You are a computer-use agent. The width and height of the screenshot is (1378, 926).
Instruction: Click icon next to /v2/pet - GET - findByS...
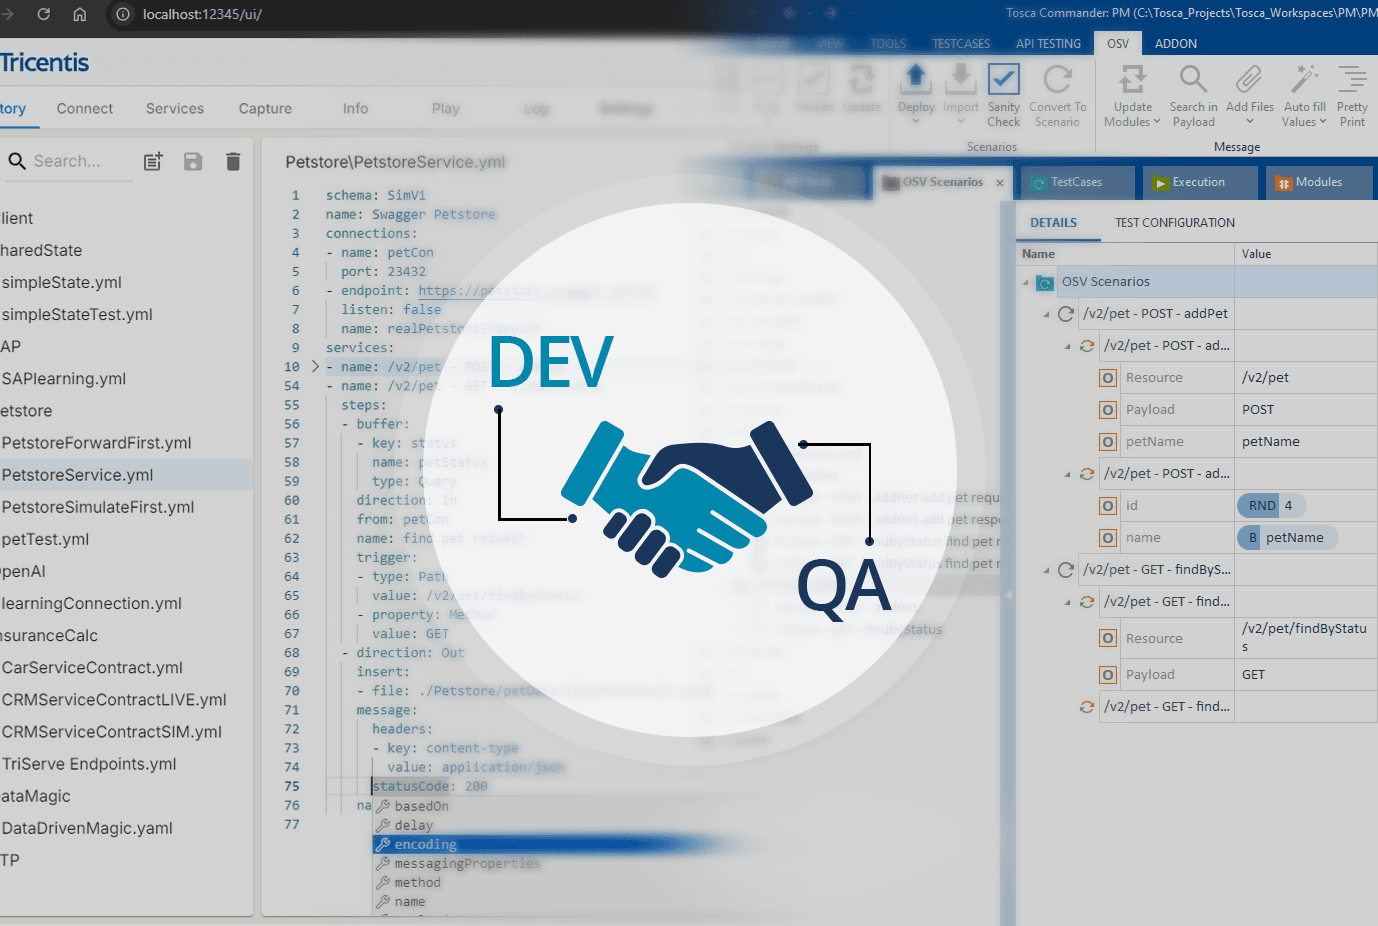(x=1066, y=570)
